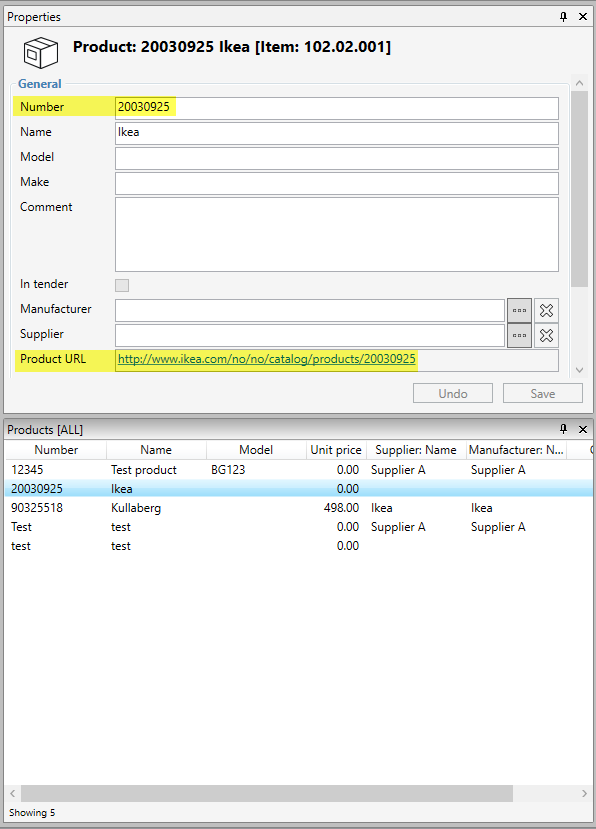The height and width of the screenshot is (829, 596).
Task: Pin the Properties panel
Action: click(563, 16)
